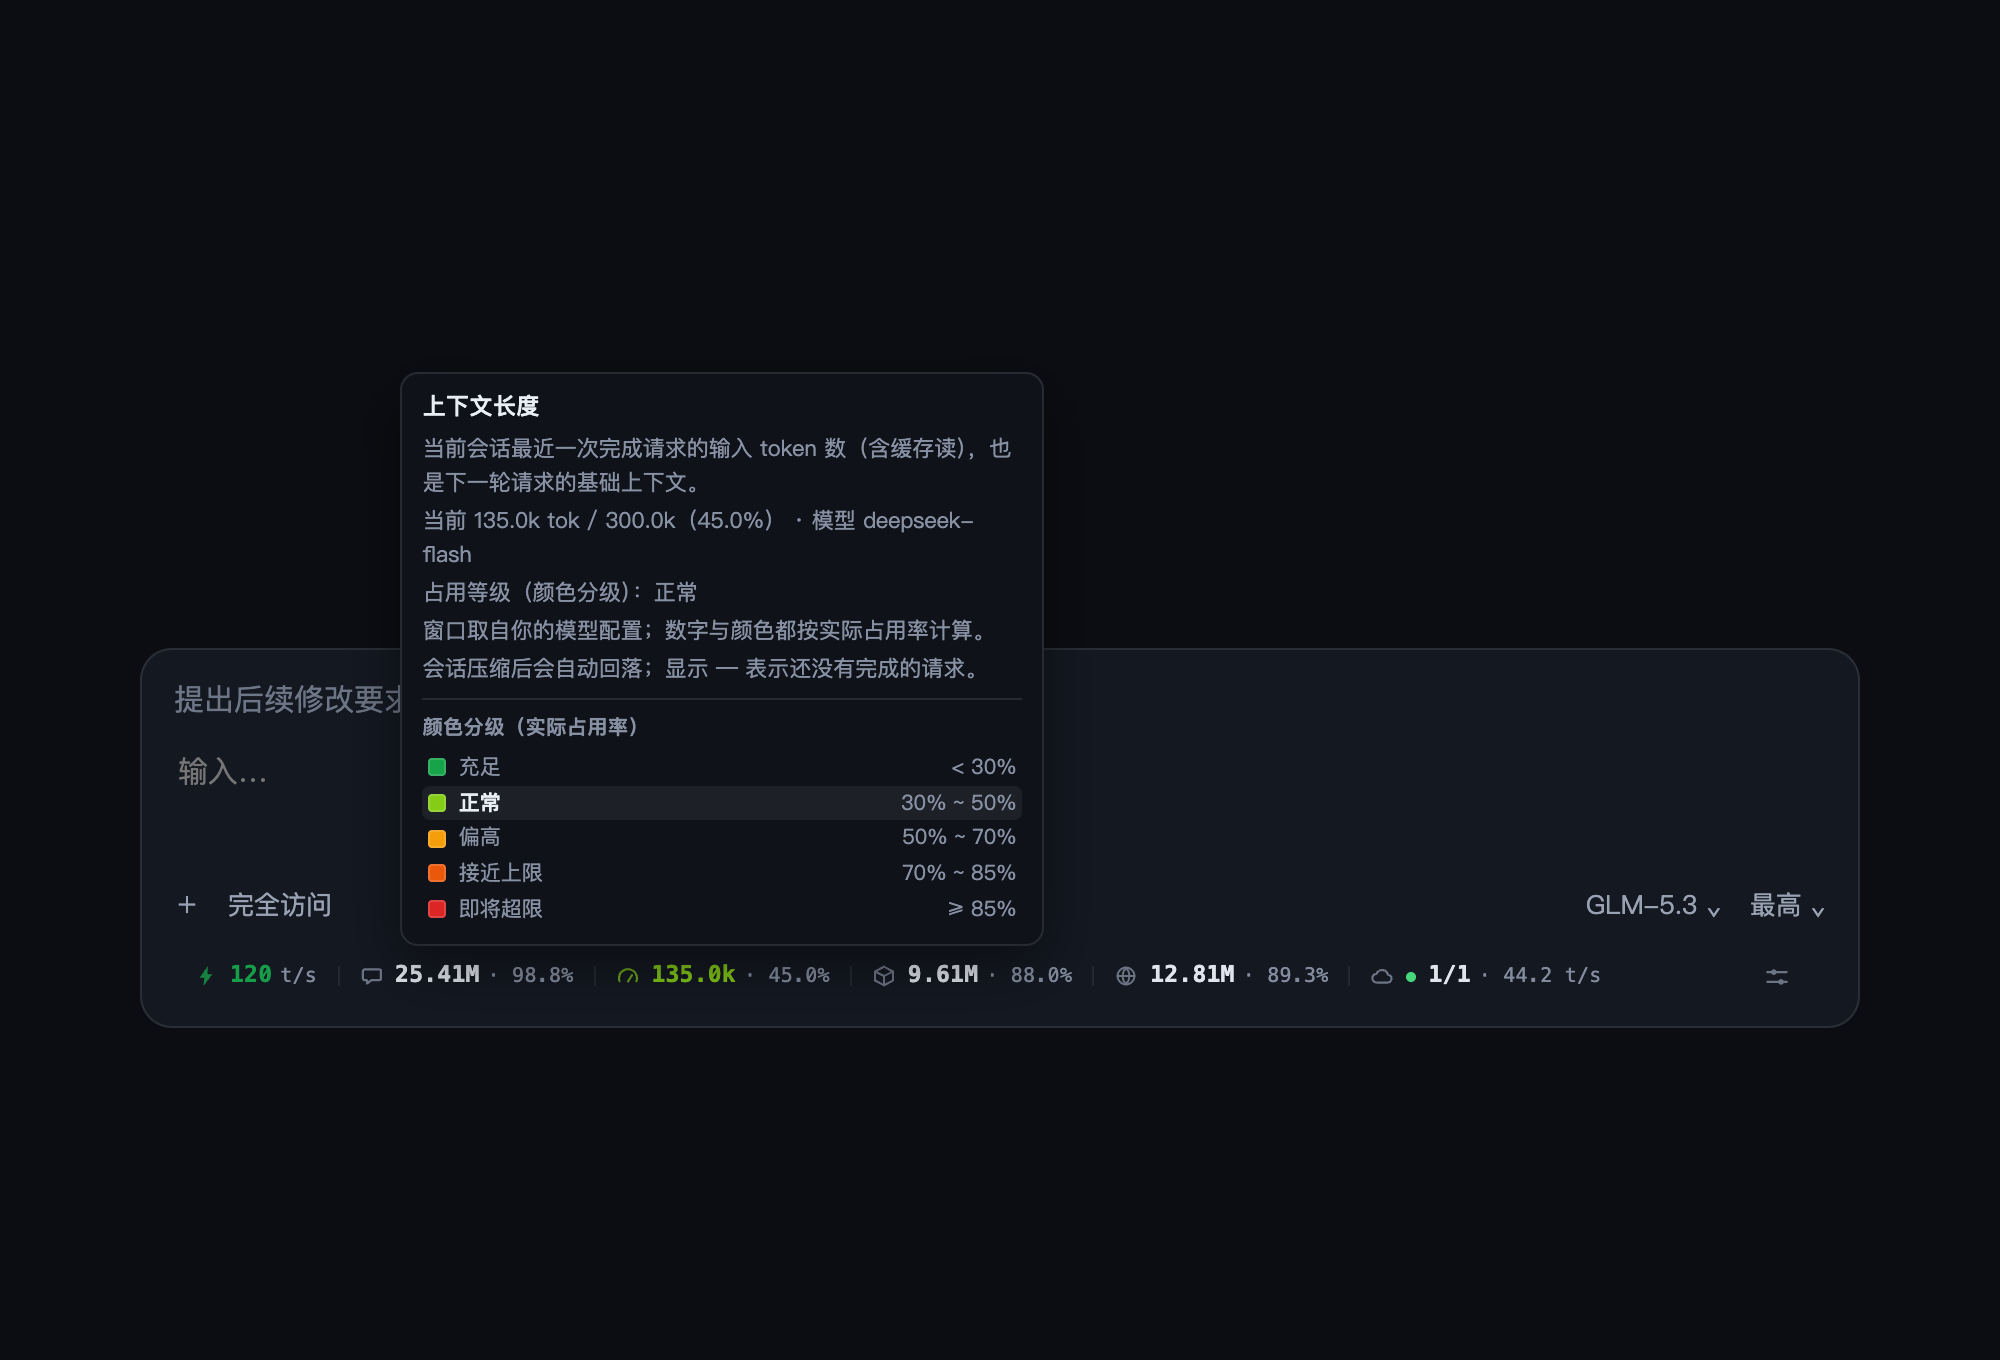The width and height of the screenshot is (2000, 1360).
Task: Click the < 30% threshold value
Action: [983, 767]
